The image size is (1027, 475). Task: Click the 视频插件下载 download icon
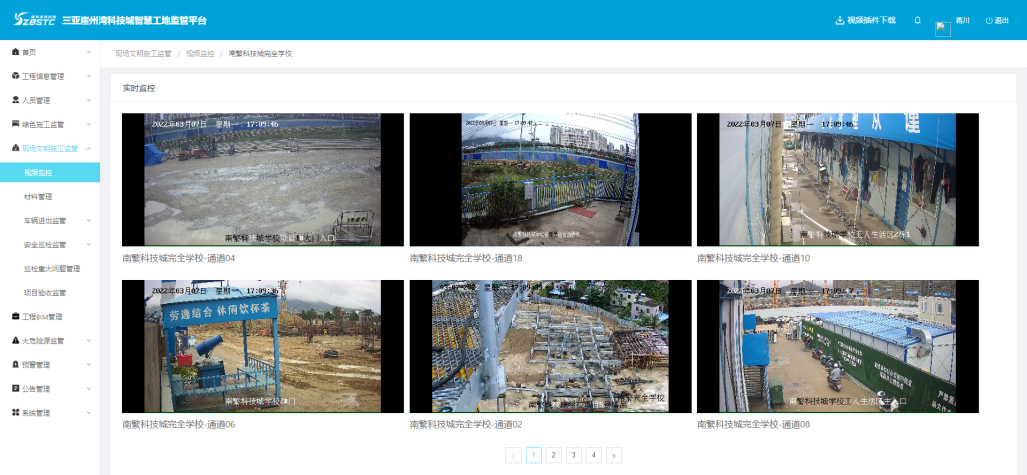pos(839,20)
